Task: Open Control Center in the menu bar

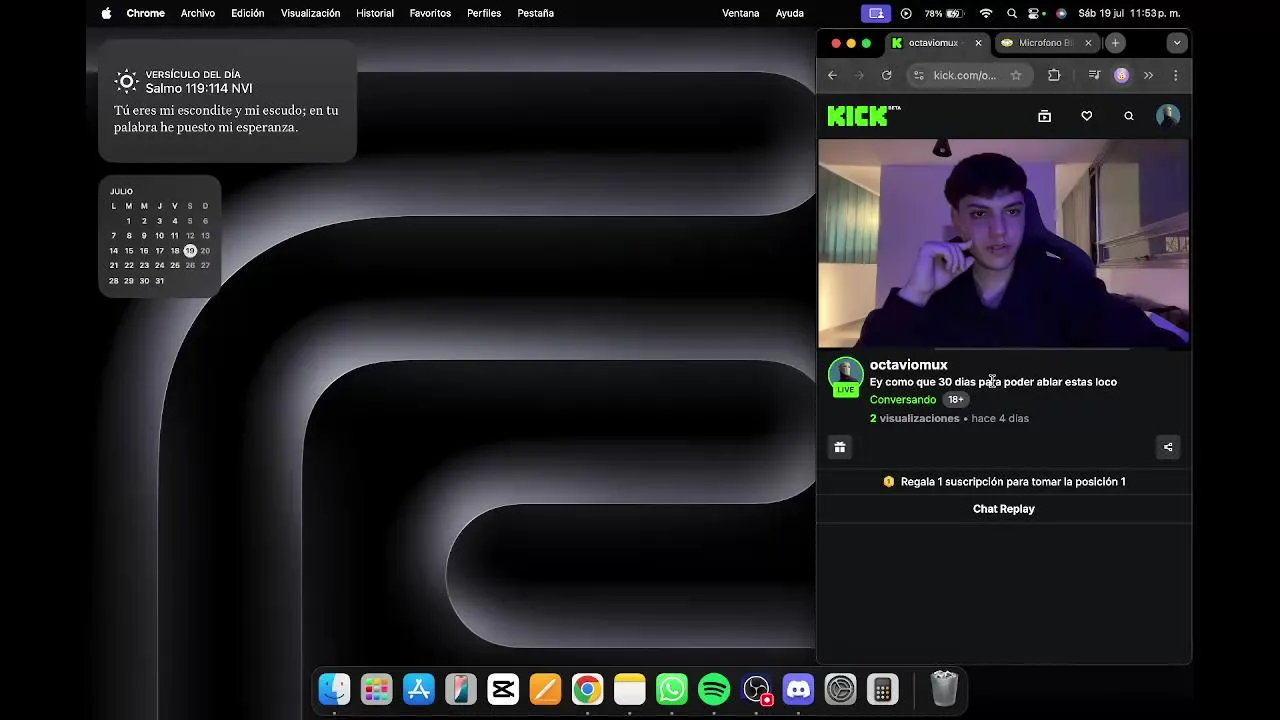Action: pos(1036,13)
